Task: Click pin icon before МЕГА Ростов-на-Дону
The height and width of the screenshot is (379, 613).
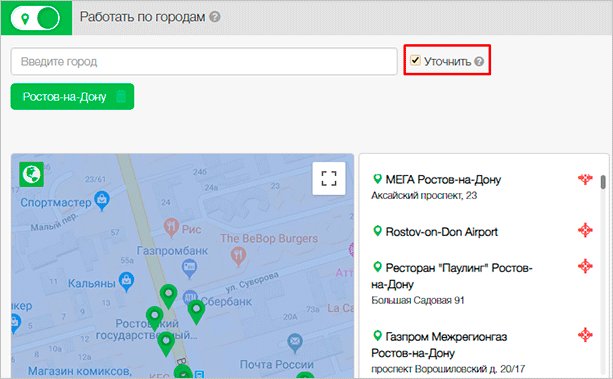Action: point(377,179)
